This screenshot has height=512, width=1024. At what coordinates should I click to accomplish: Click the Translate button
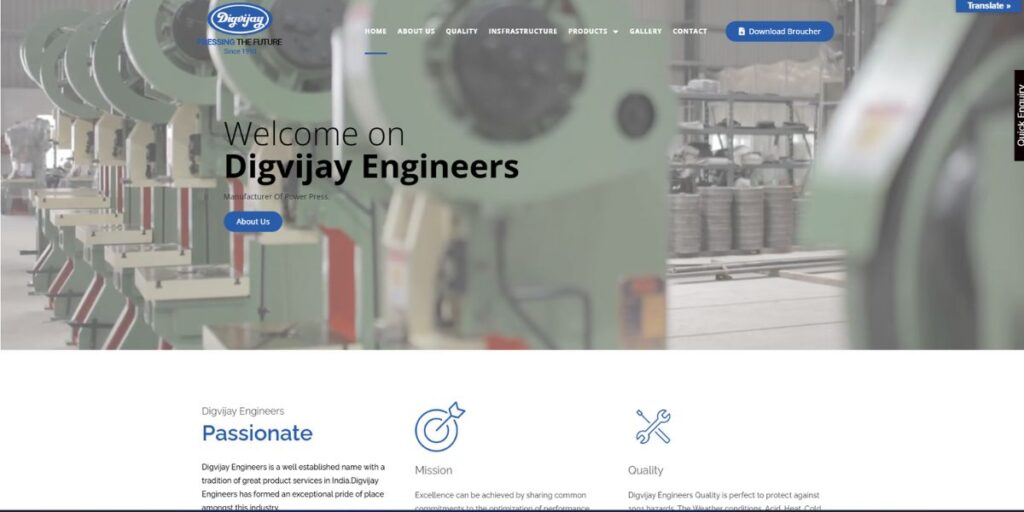tap(989, 6)
